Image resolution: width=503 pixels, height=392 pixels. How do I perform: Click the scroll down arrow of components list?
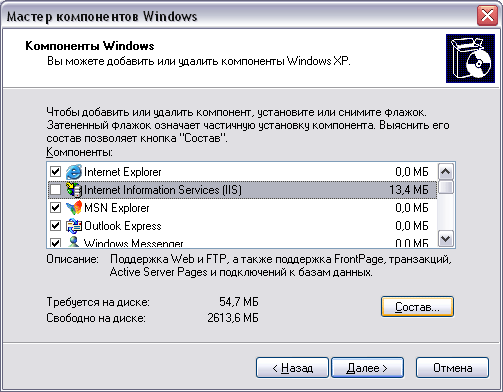[446, 239]
